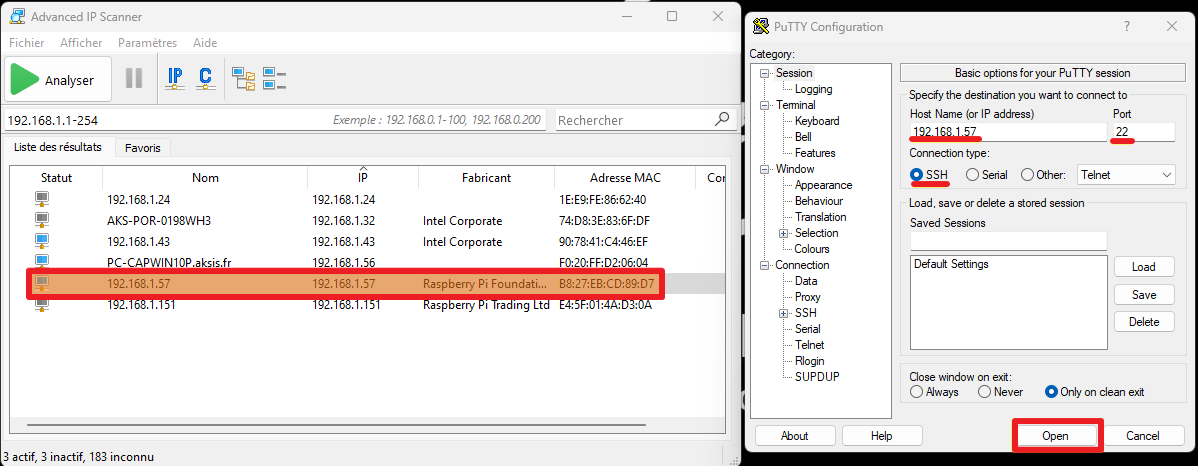Start scan with the Analyser button

58,79
